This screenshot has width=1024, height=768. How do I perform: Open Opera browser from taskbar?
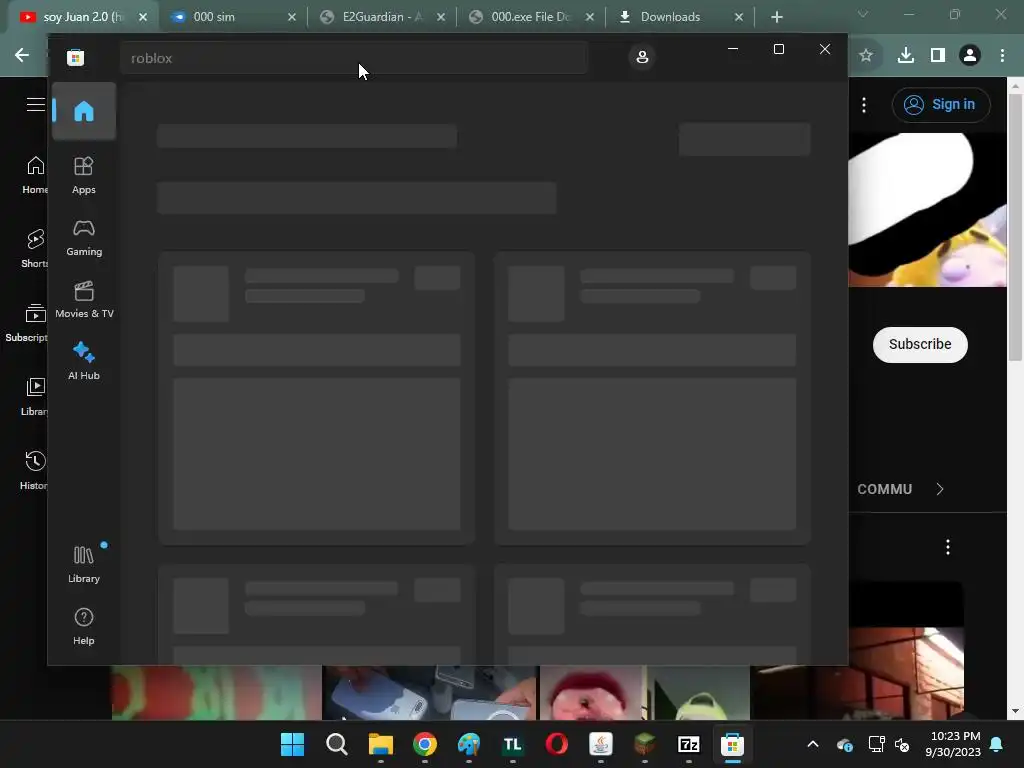[556, 744]
